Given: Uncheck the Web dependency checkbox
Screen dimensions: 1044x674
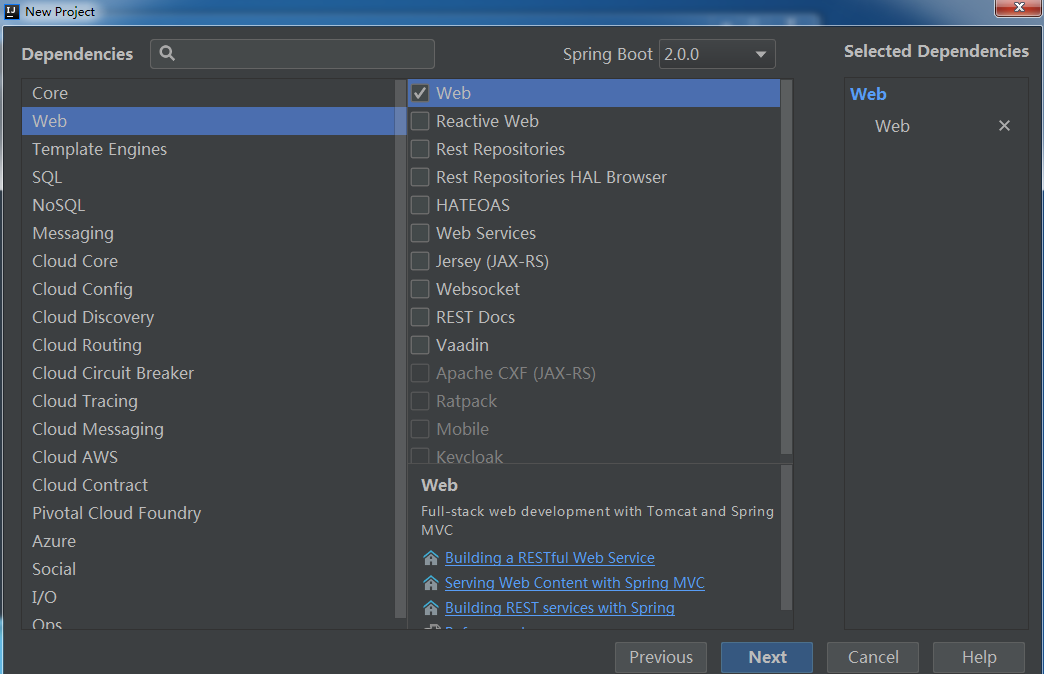Looking at the screenshot, I should (x=419, y=93).
